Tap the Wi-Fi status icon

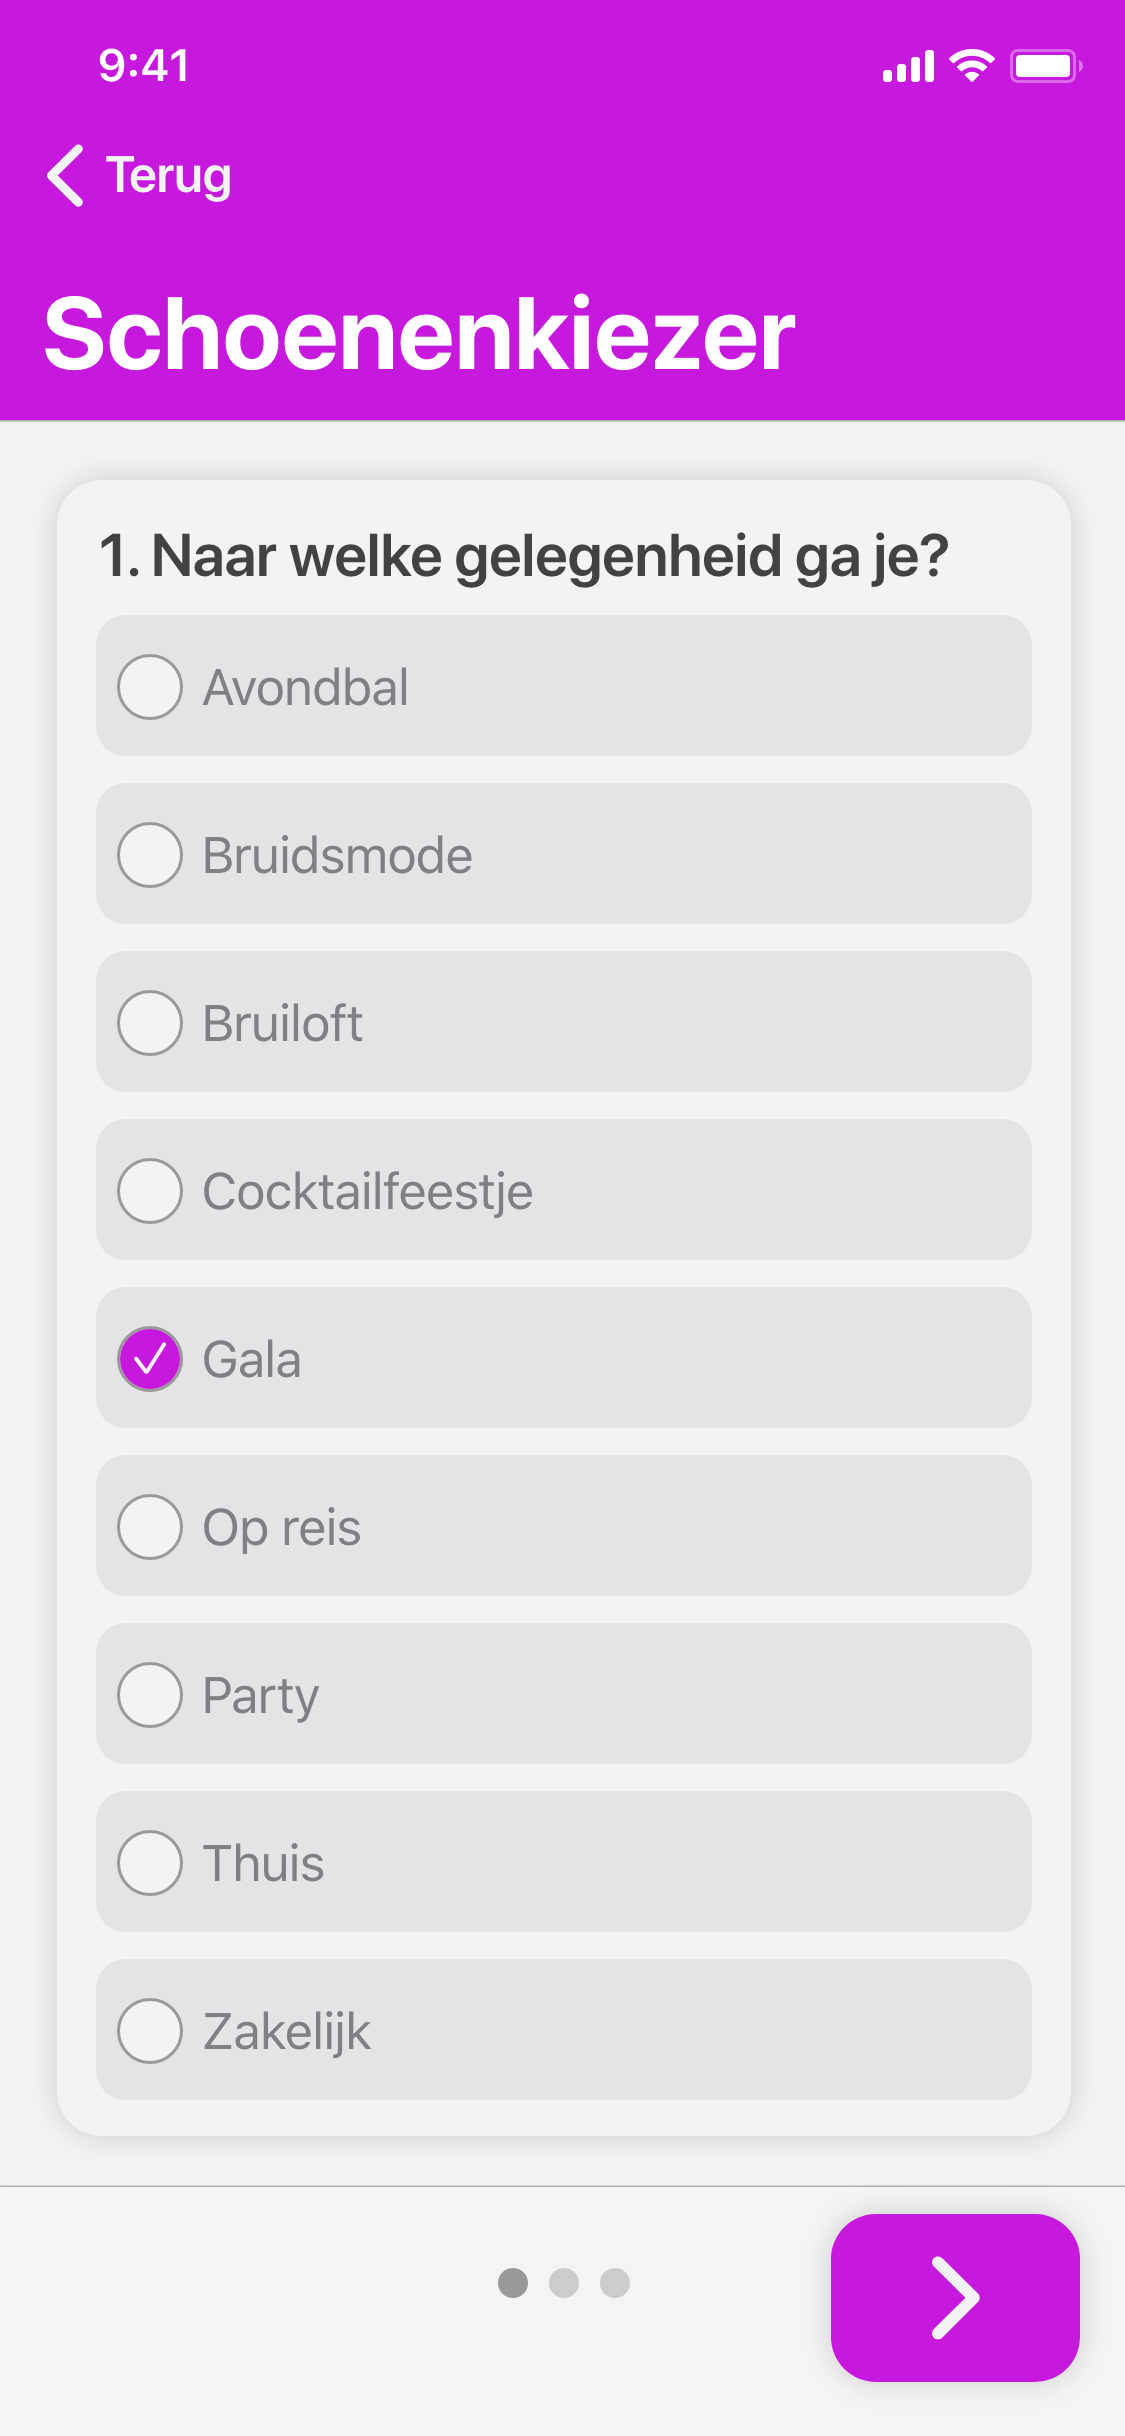click(x=971, y=66)
